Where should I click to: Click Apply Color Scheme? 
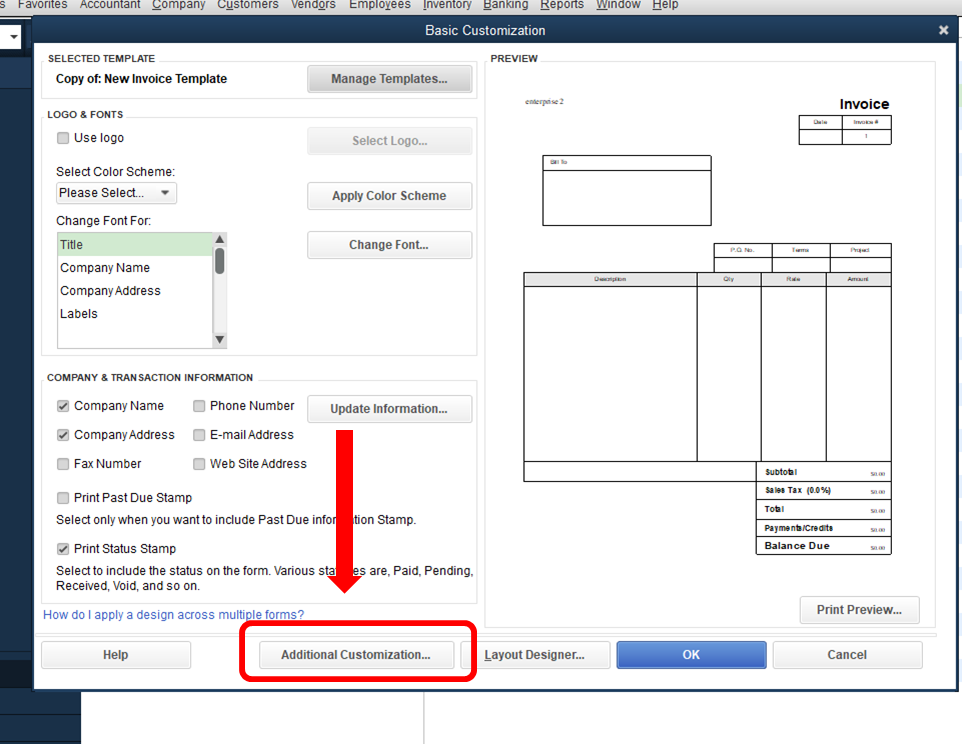click(x=389, y=195)
